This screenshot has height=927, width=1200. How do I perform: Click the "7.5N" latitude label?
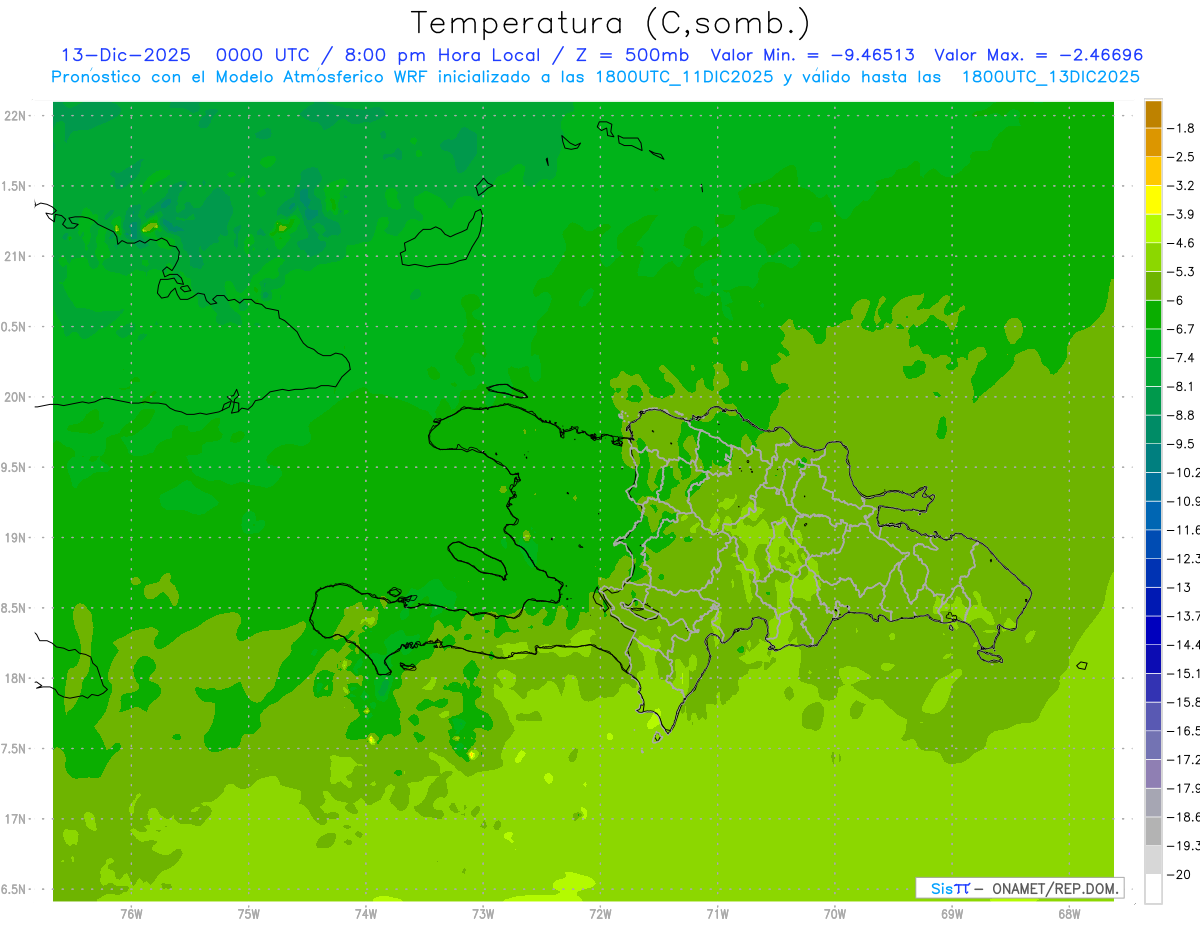coord(15,749)
